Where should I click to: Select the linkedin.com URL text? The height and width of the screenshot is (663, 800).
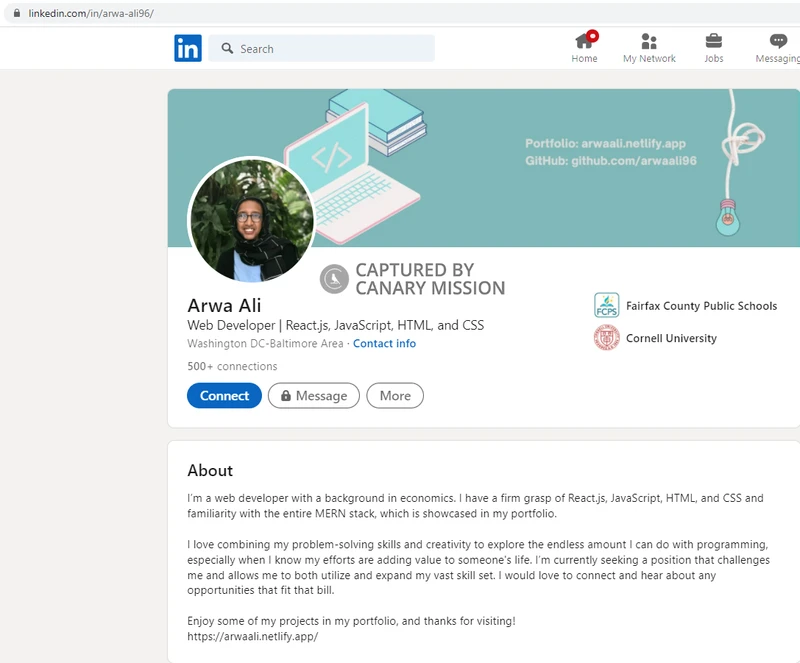(91, 13)
